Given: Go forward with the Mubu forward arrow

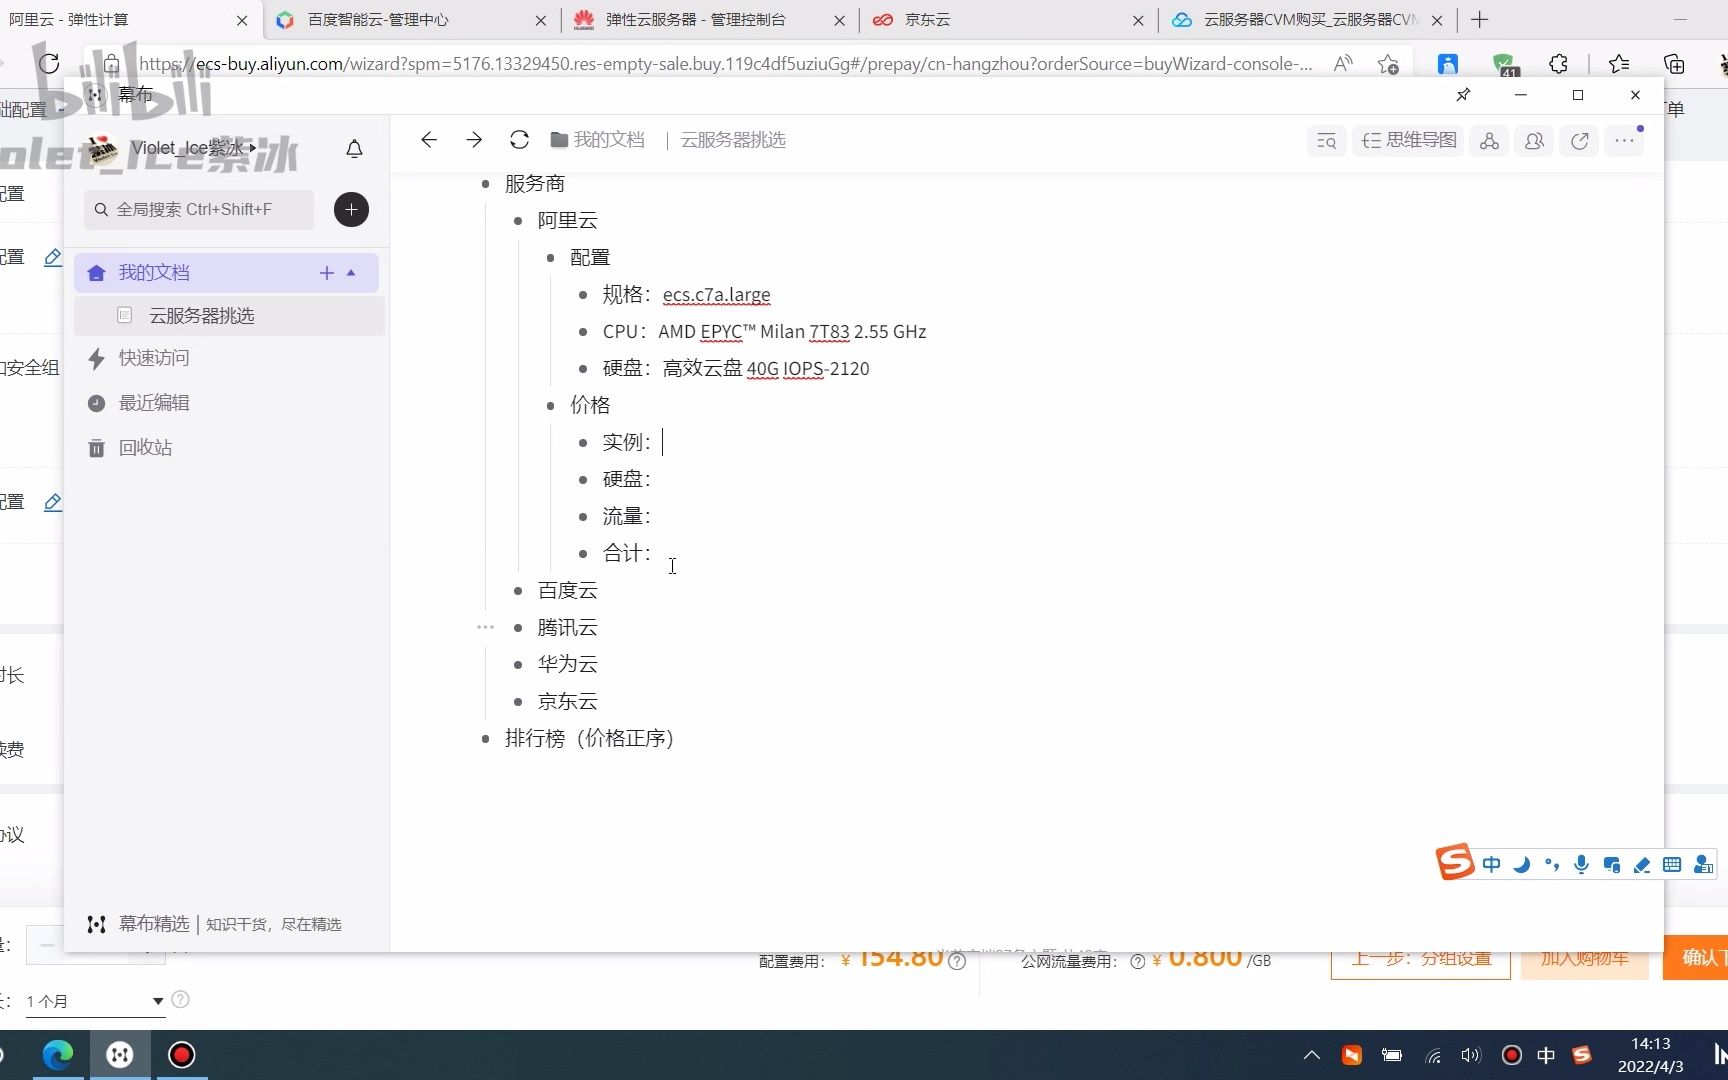Looking at the screenshot, I should [474, 140].
